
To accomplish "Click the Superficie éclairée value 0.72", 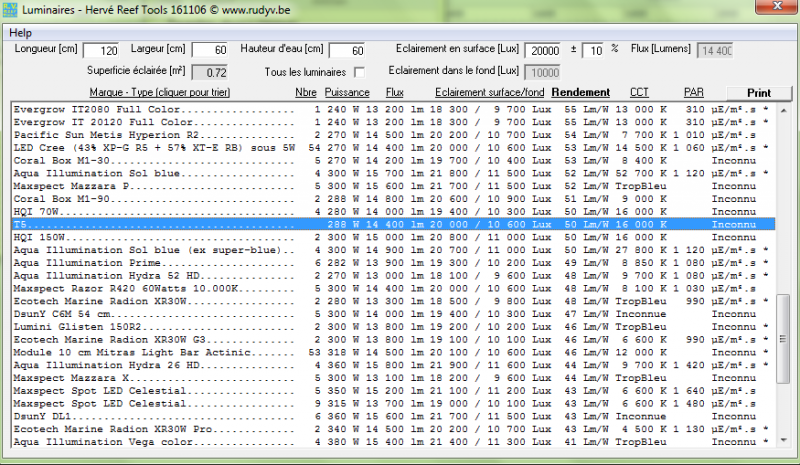I will [x=210, y=72].
